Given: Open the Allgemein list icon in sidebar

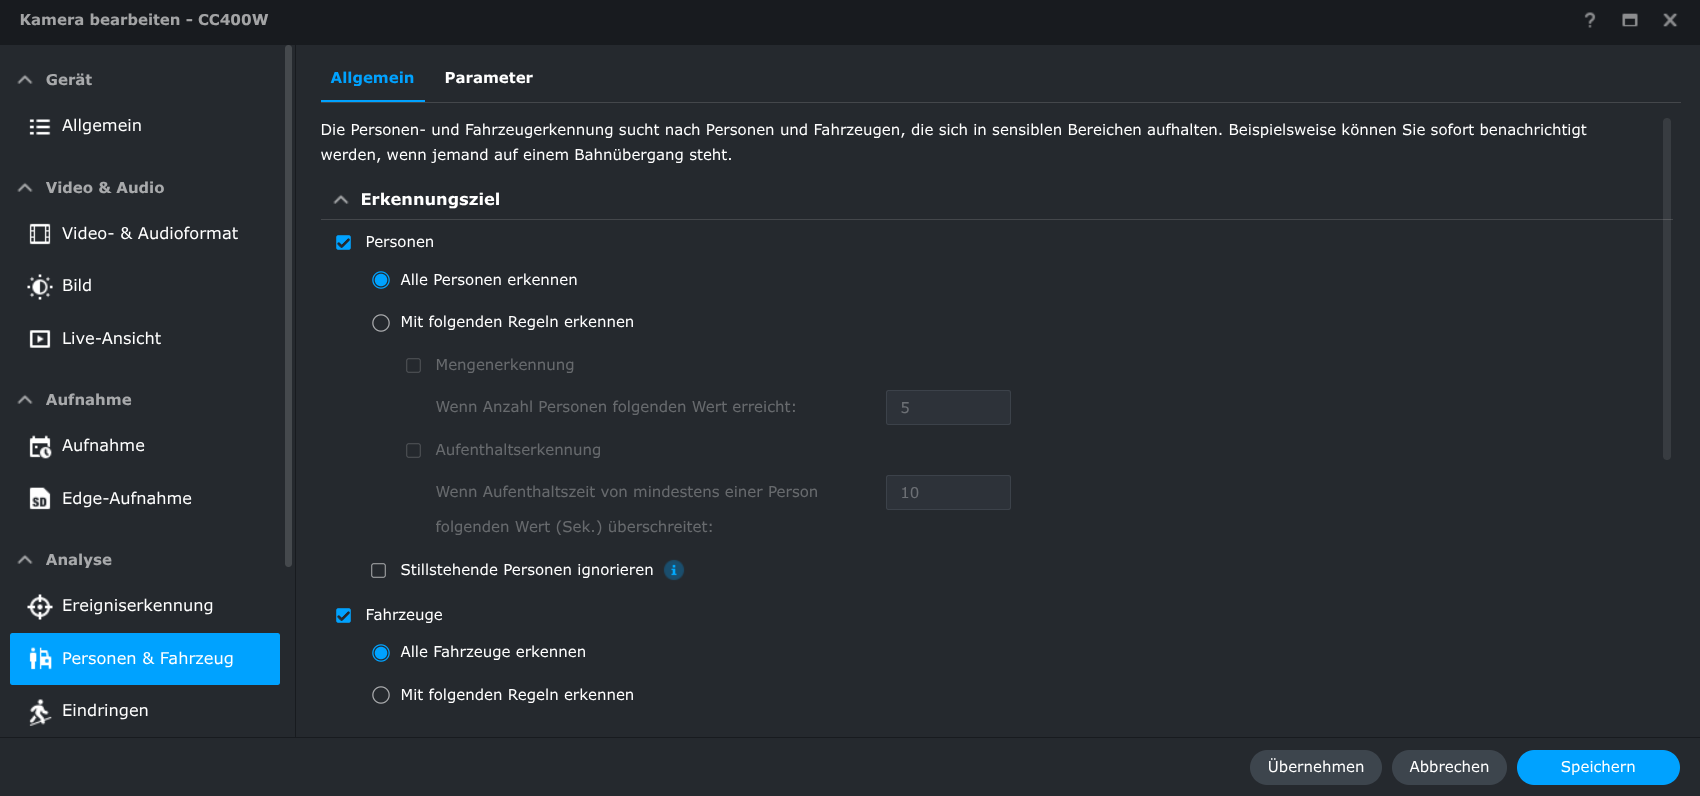Looking at the screenshot, I should pos(40,126).
